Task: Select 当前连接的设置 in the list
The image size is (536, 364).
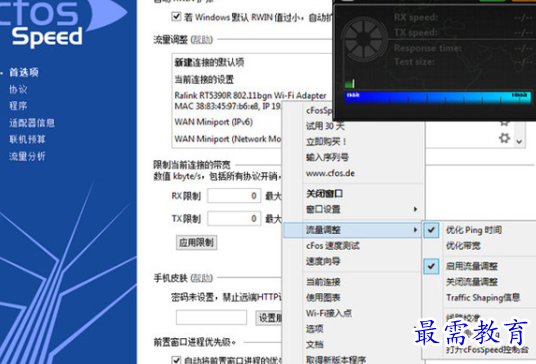Action: tap(204, 80)
